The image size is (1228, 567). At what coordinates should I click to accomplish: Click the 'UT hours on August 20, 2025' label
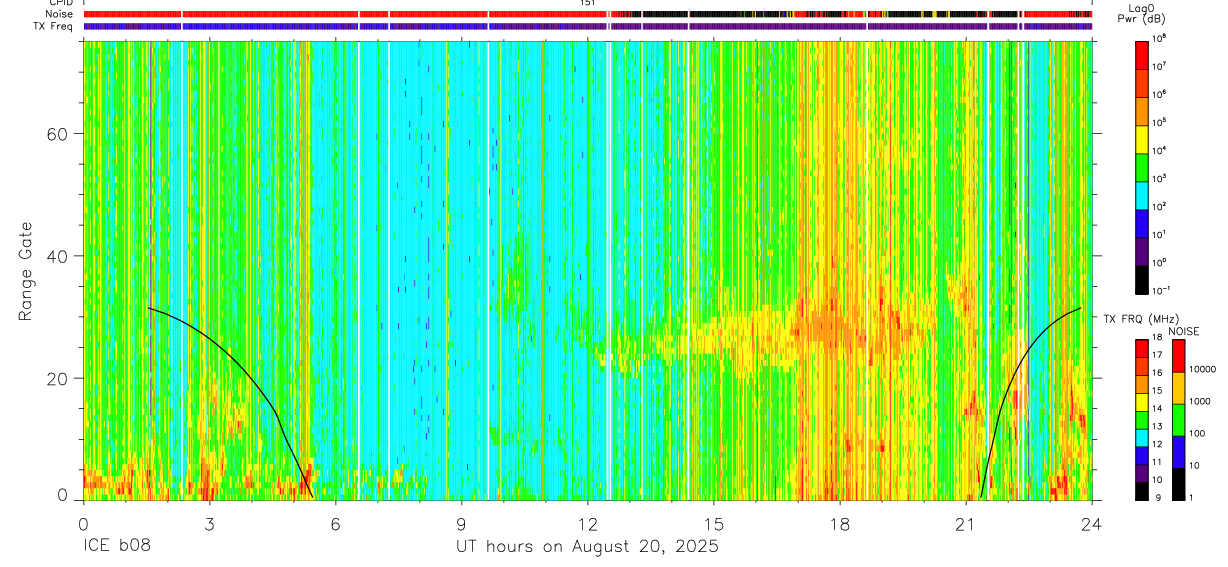click(587, 548)
